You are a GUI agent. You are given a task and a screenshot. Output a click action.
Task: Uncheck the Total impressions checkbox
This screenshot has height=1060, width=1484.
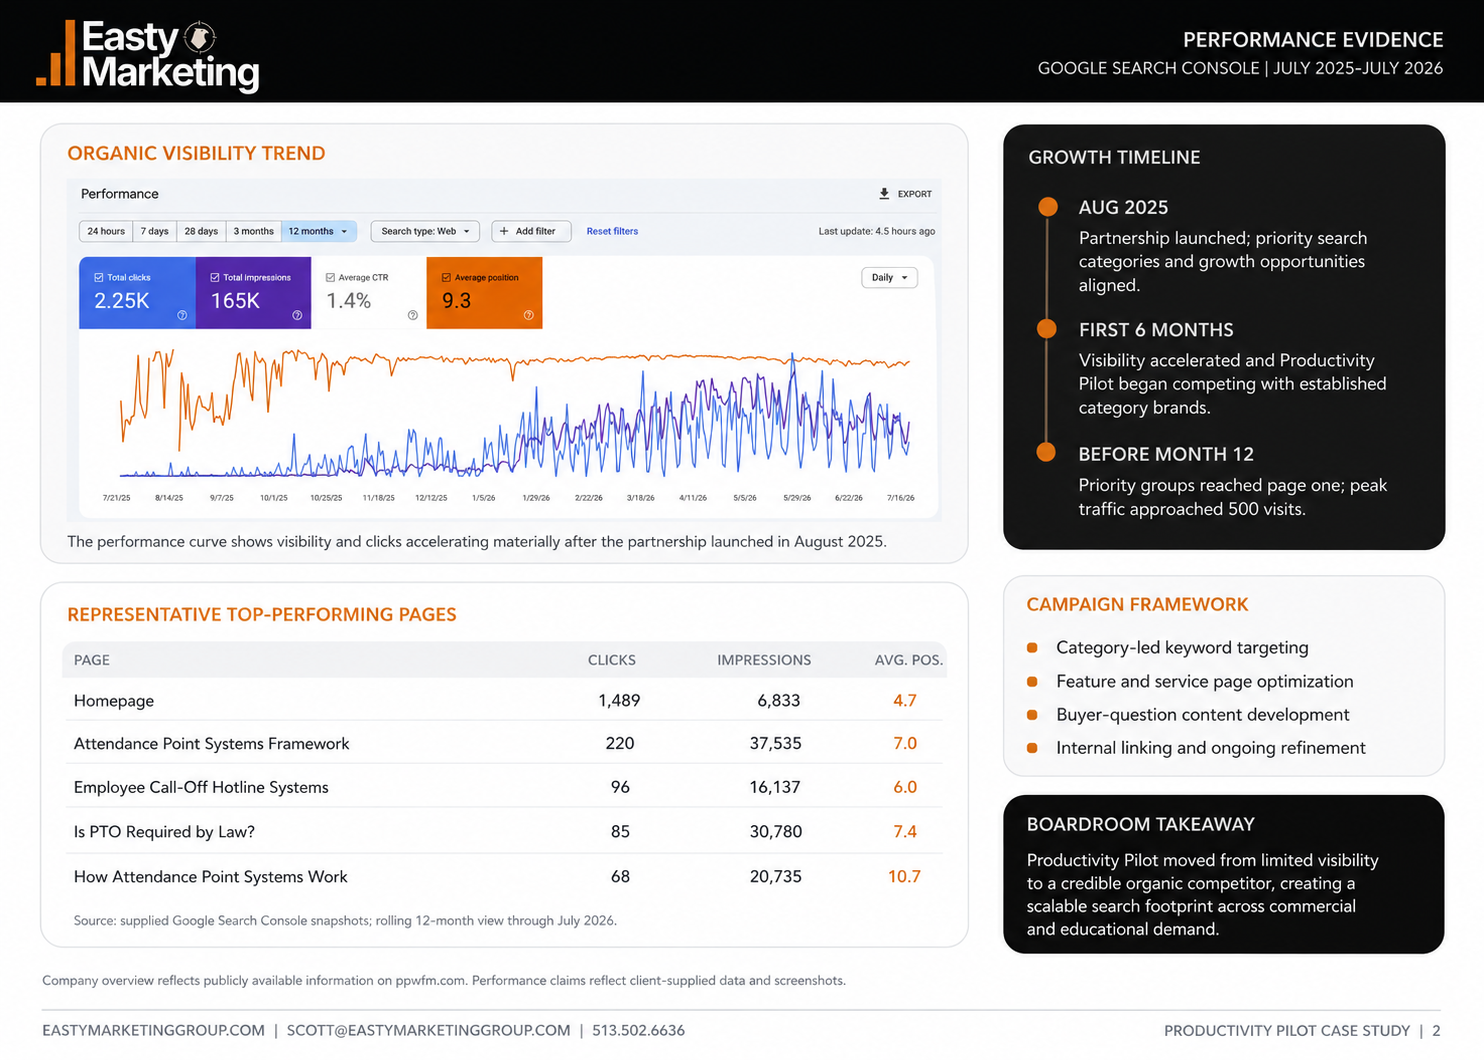[215, 278]
